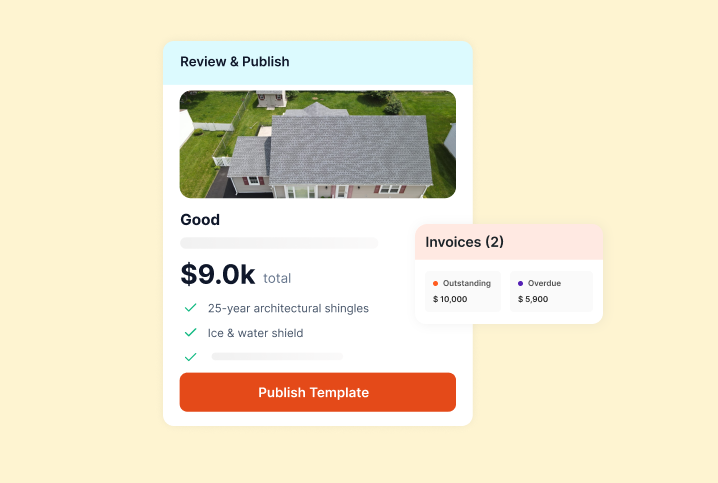Select the Overdue invoices label

point(544,283)
